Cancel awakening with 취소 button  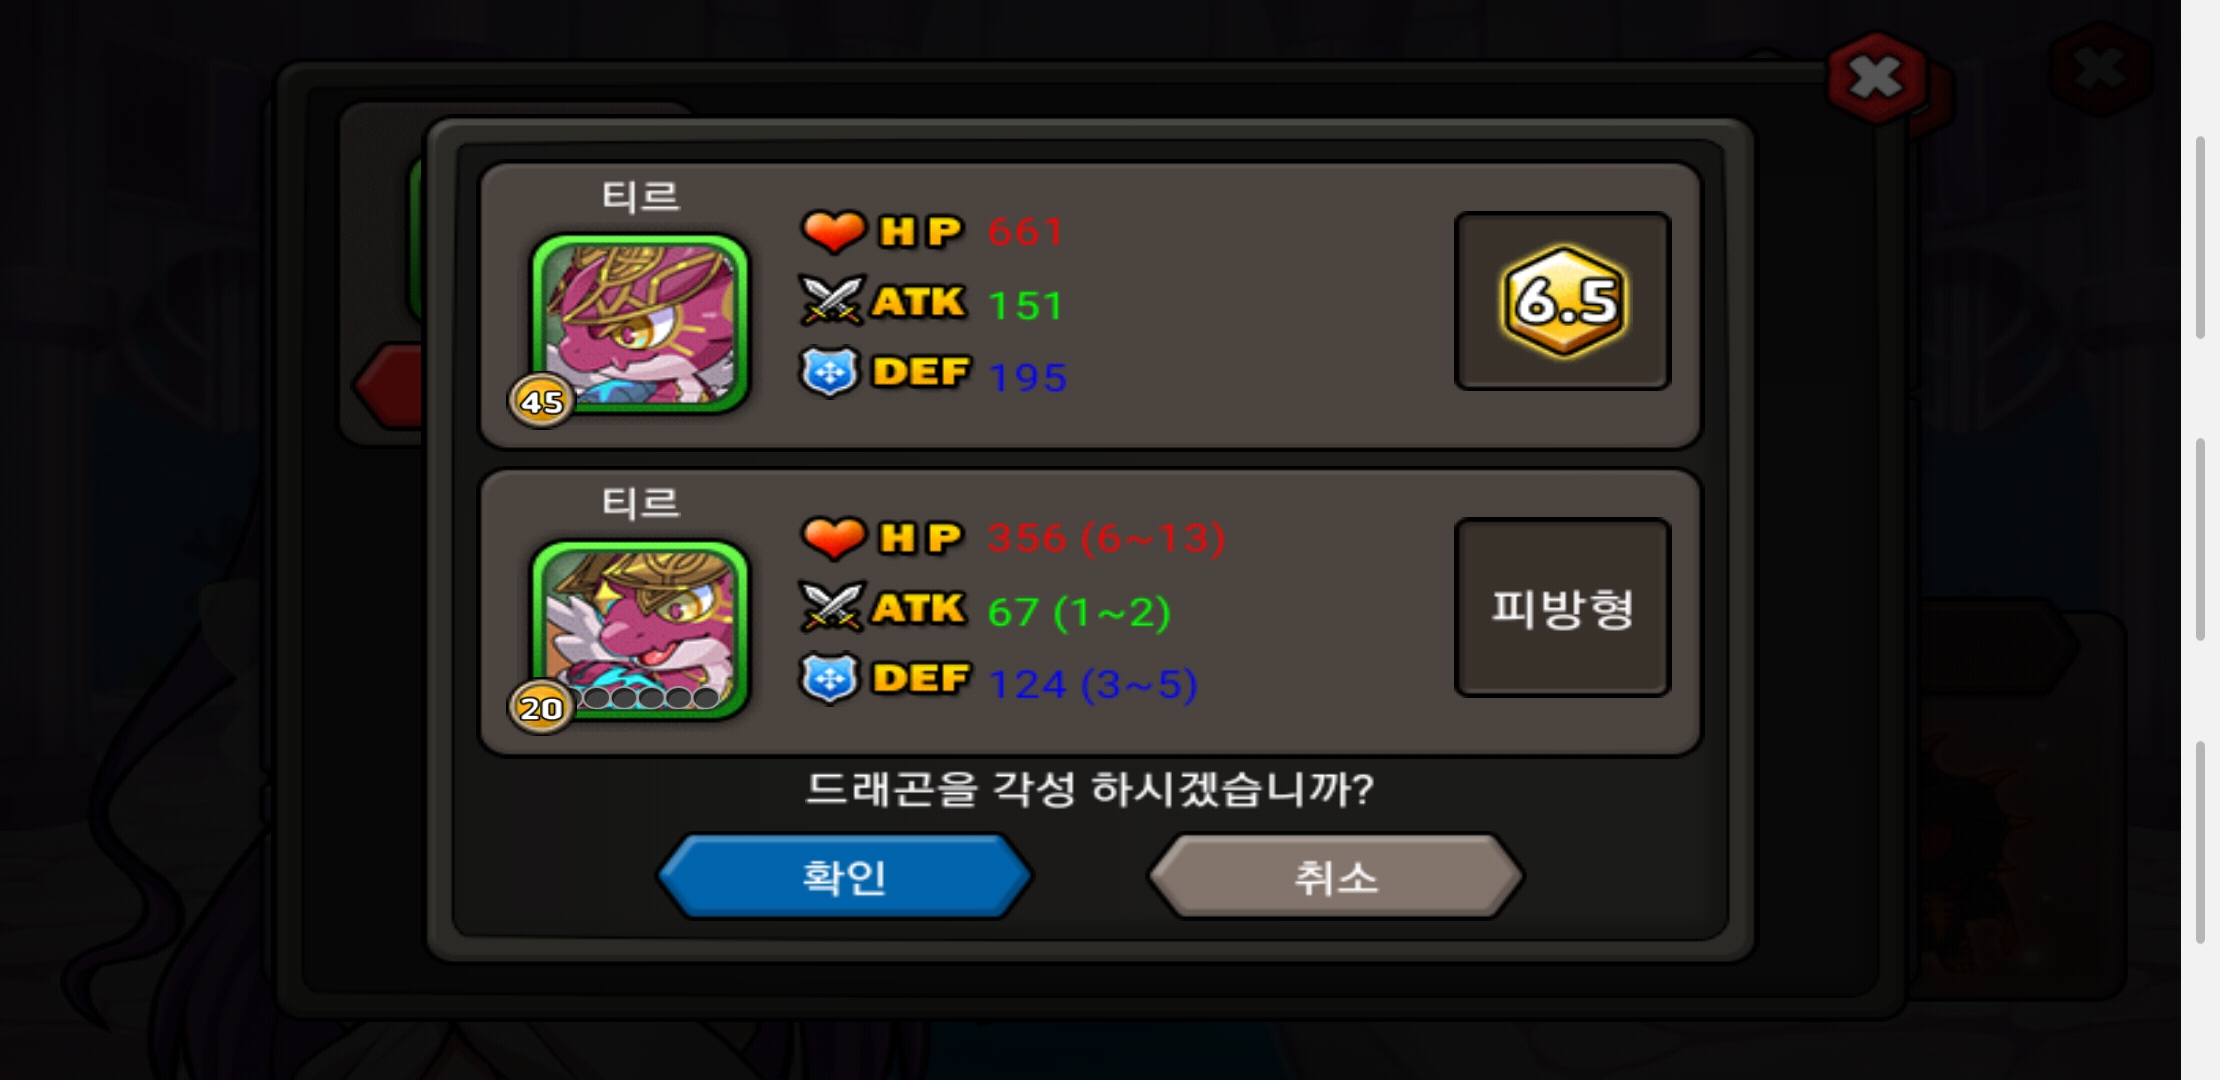[1336, 877]
